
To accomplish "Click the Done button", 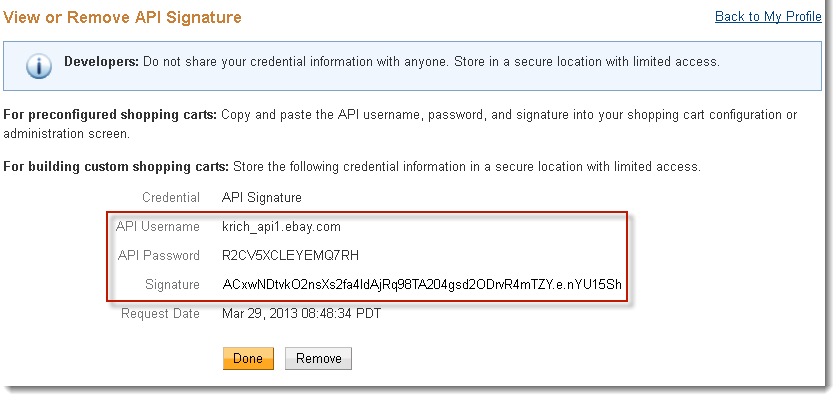I will point(247,358).
